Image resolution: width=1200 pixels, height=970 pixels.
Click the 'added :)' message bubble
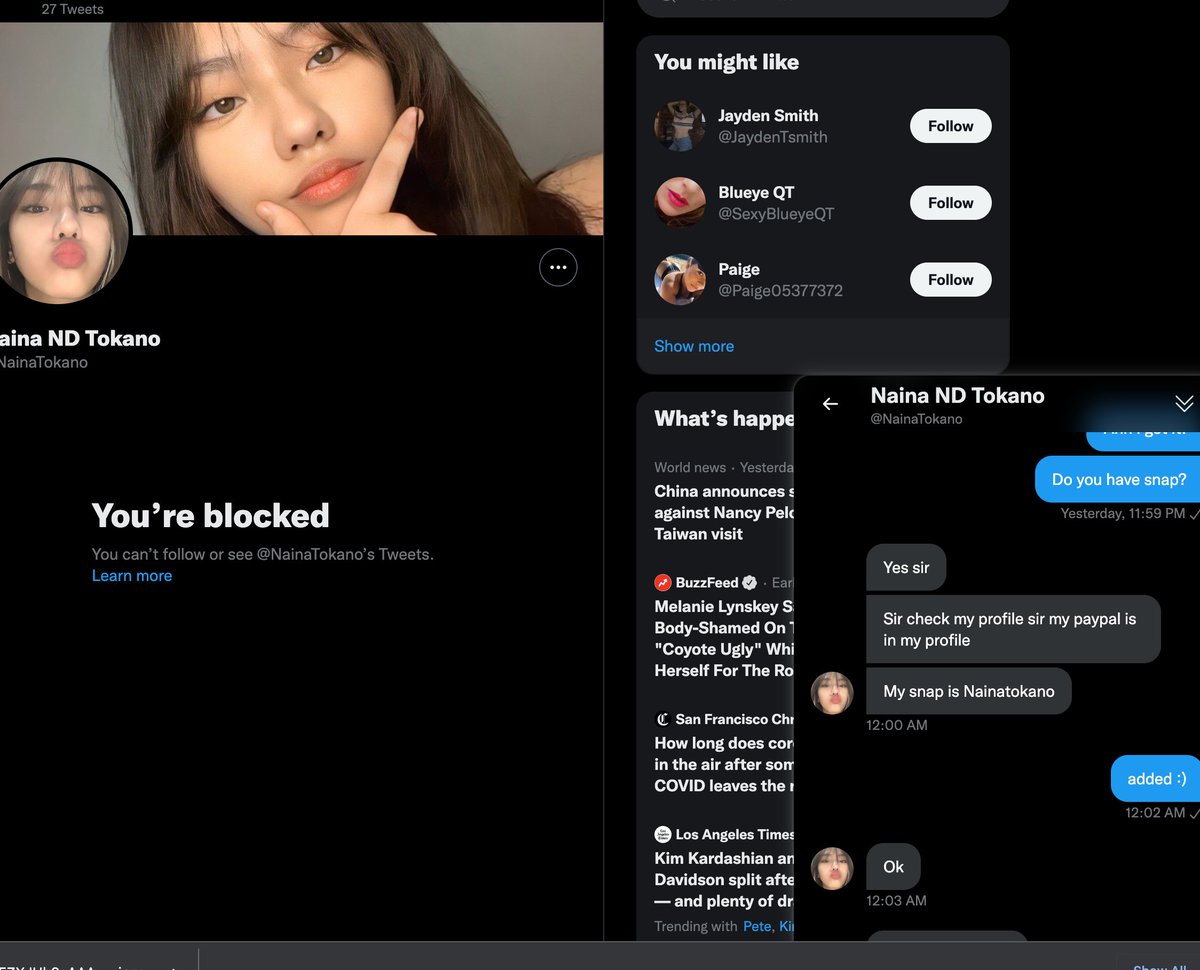1156,779
